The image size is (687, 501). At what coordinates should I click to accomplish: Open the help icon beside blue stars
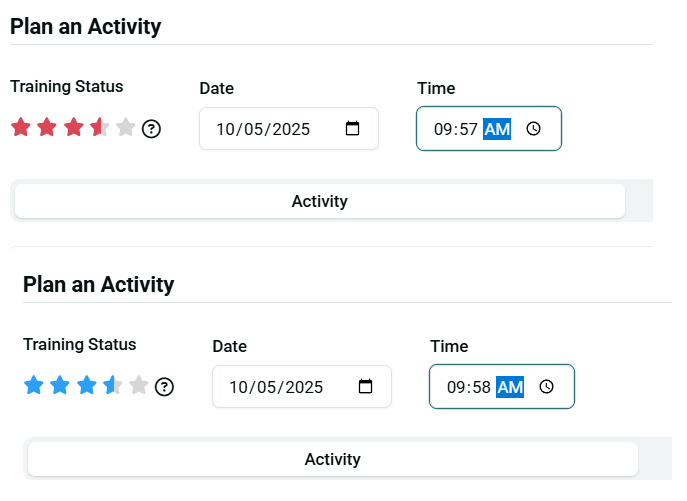[164, 386]
